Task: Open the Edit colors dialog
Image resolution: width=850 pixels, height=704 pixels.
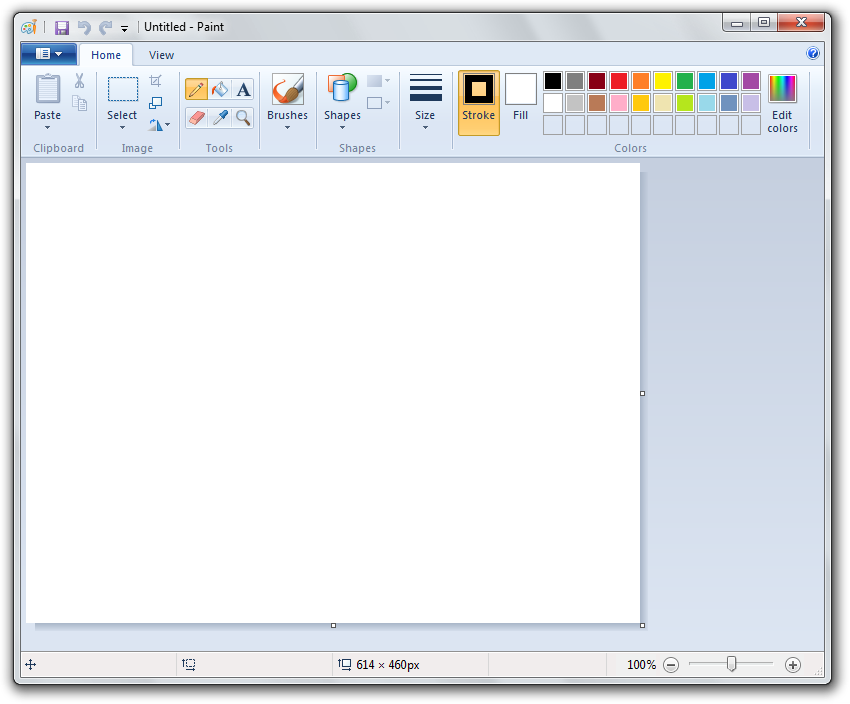Action: click(782, 102)
